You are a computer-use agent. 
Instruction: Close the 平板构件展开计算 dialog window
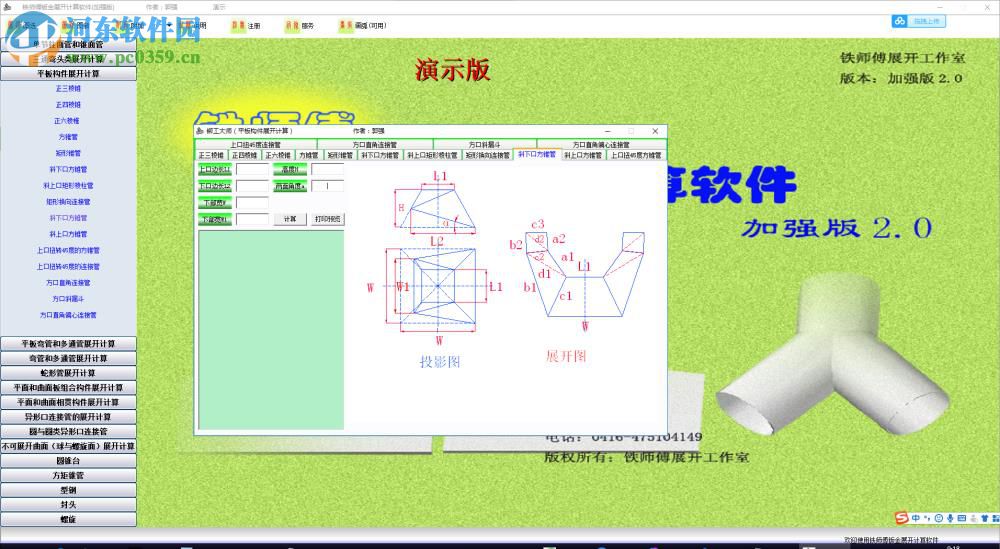click(x=654, y=131)
